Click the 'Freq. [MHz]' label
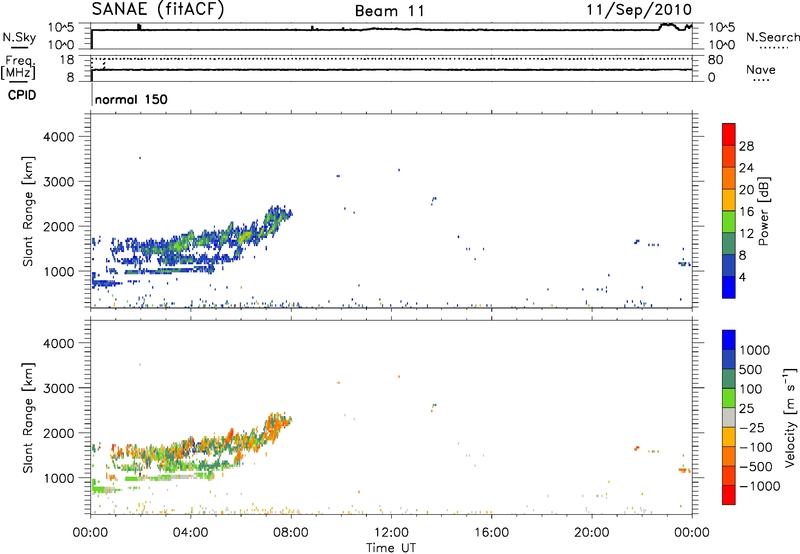Image resolution: width=800 pixels, height=554 pixels. point(18,67)
